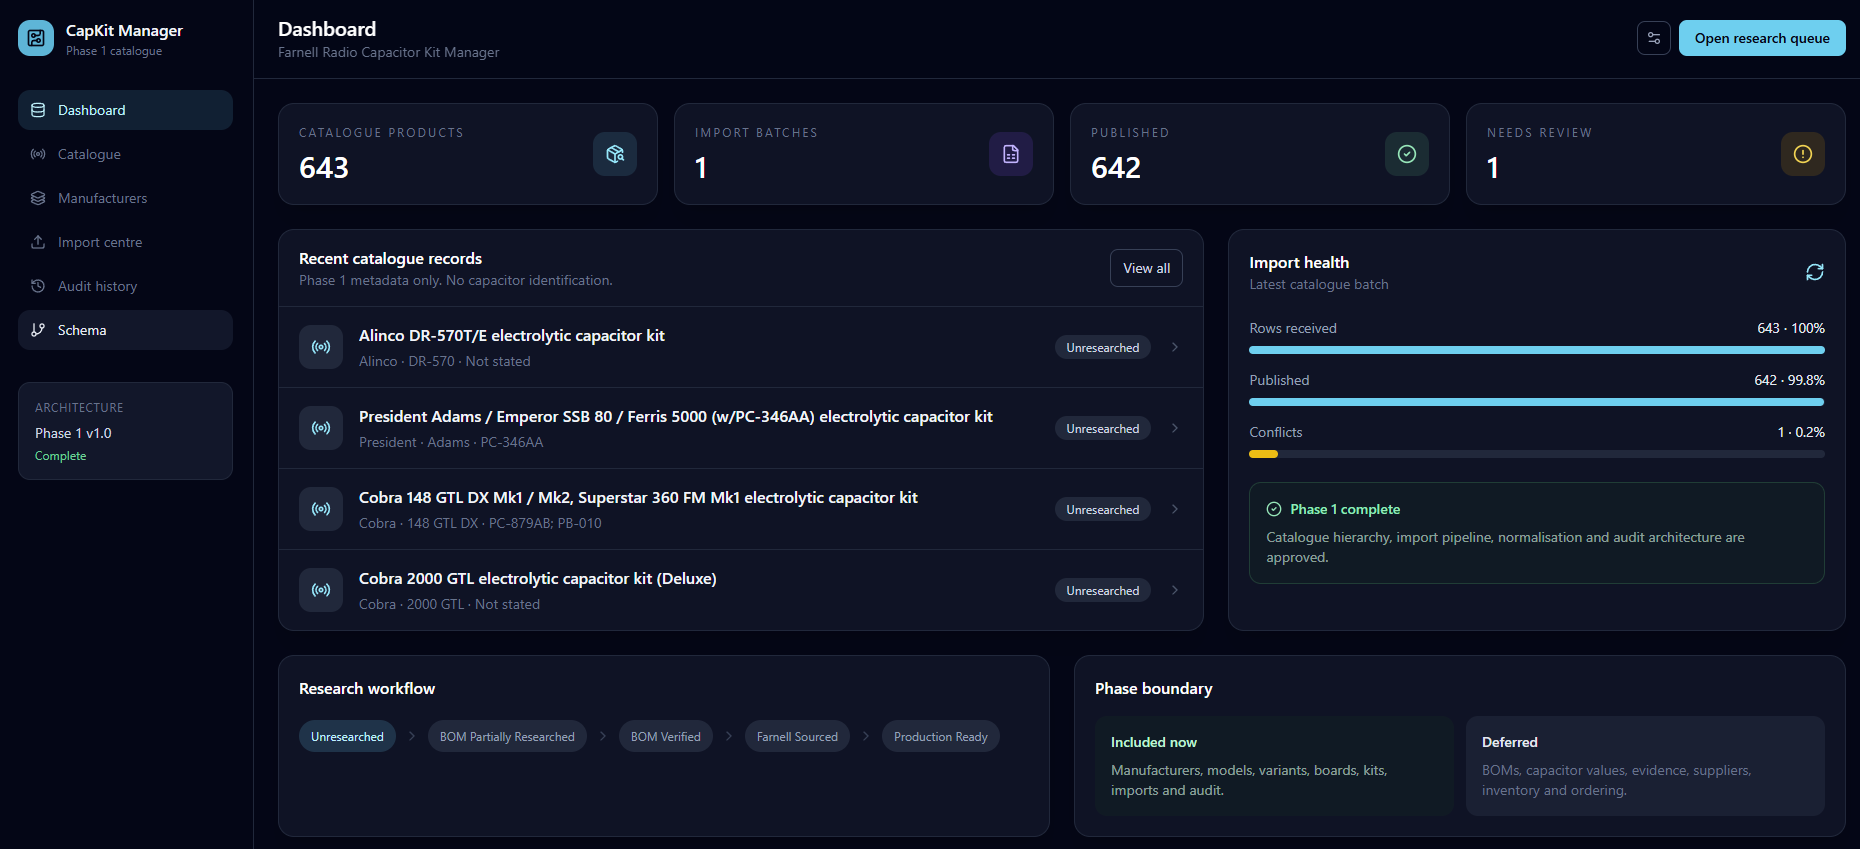Click the radio icon beside Cobra 148 GTL DX kit
Screen dimensions: 1860x849
coord(321,509)
